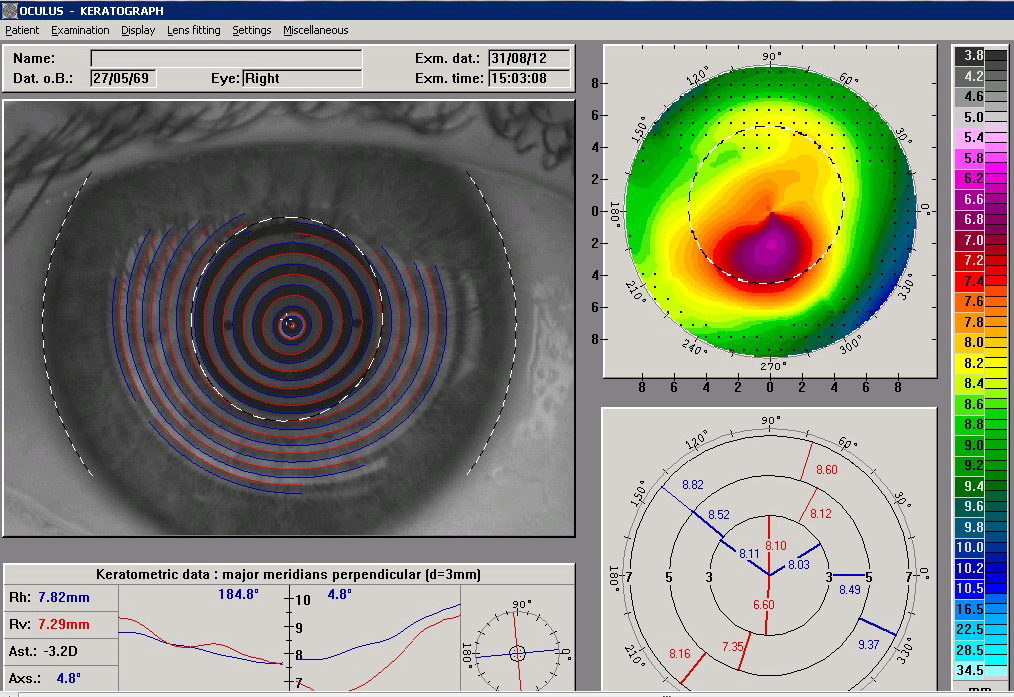Click the exam time field 15:03:08
Image resolution: width=1014 pixels, height=697 pixels.
coord(528,78)
